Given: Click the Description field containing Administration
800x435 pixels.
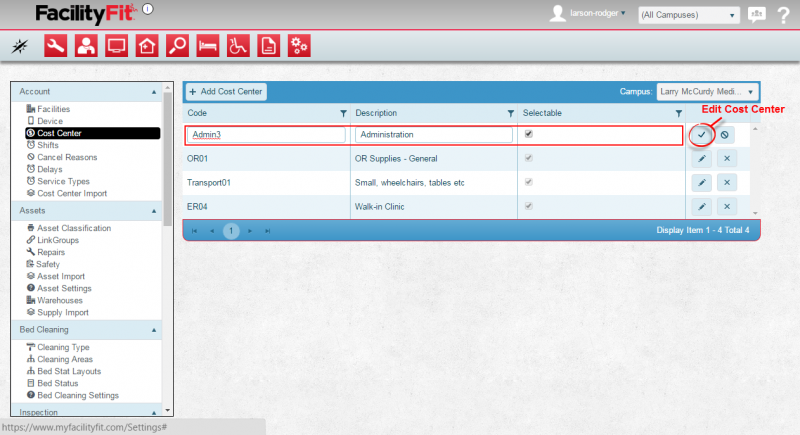Looking at the screenshot, I should pos(434,135).
